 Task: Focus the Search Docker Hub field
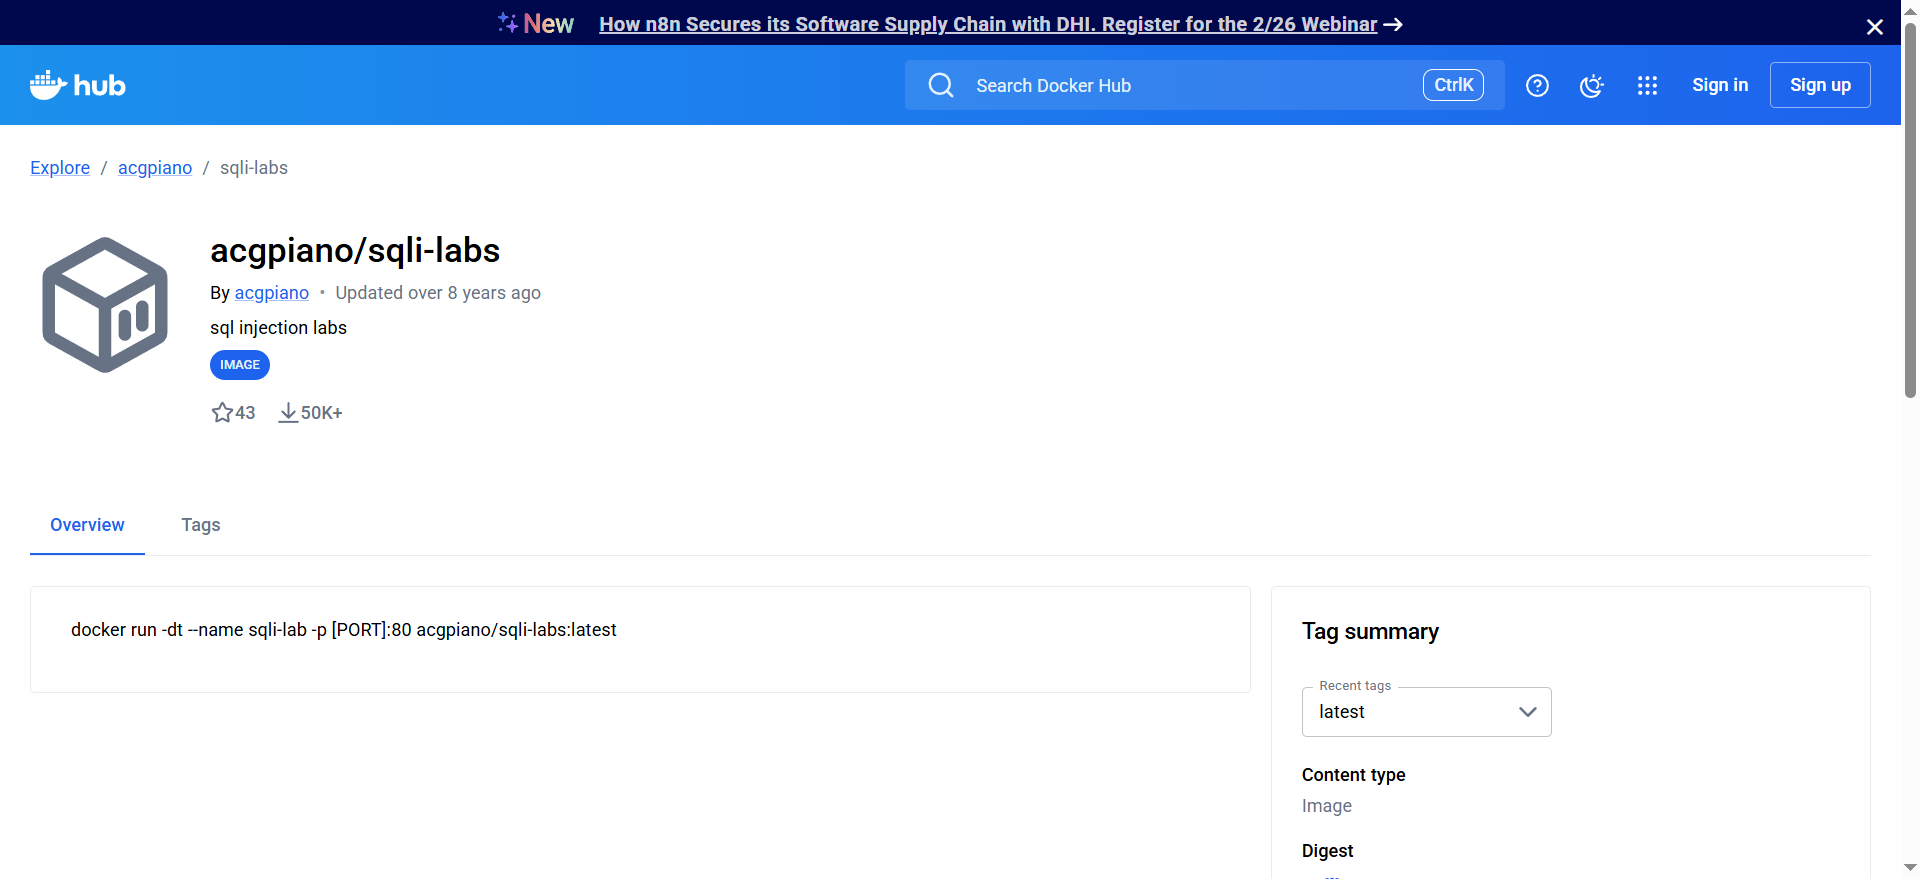(1190, 86)
